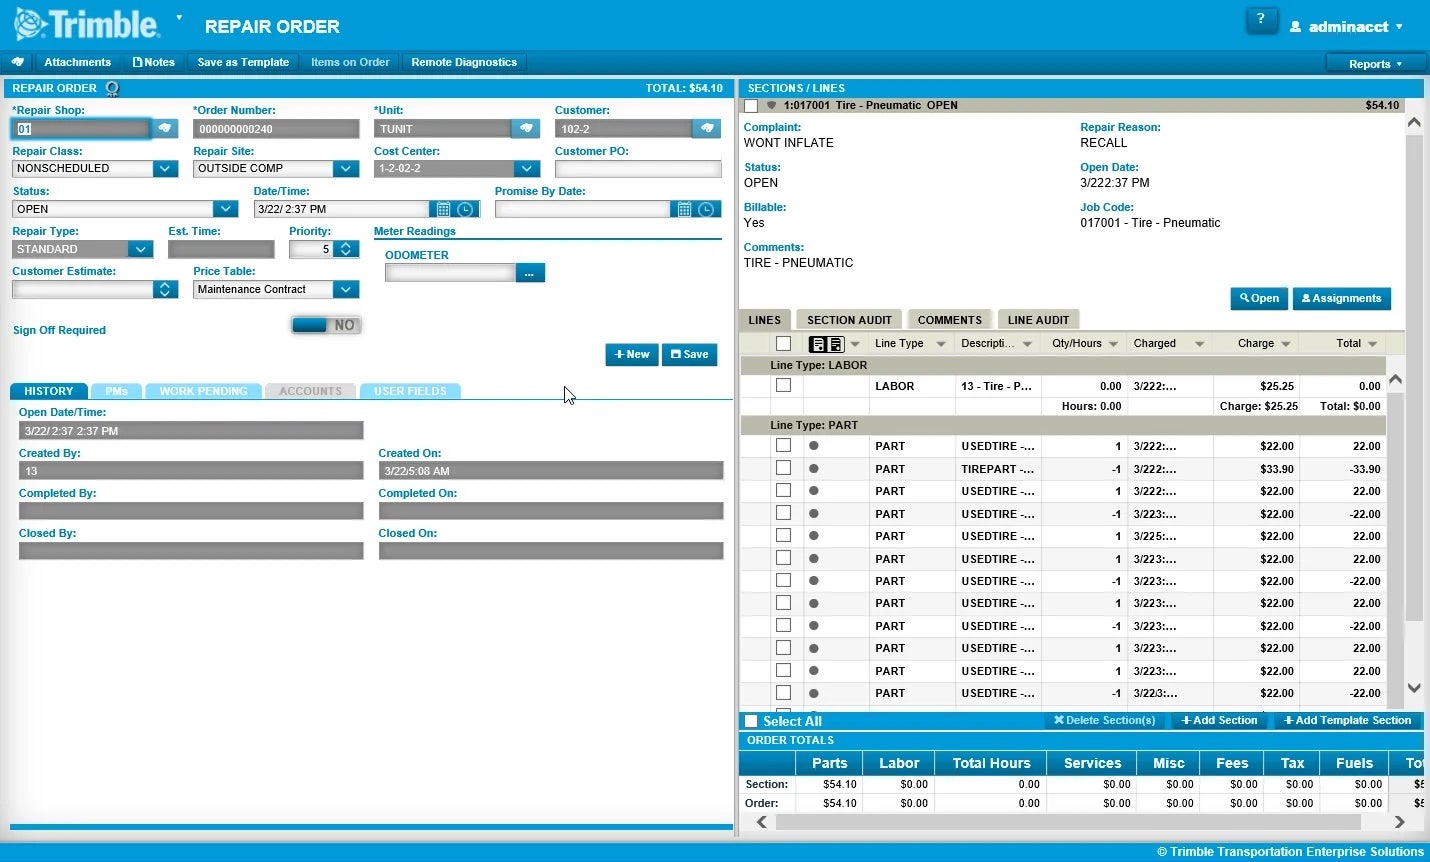Open the Reports dropdown menu

point(1376,64)
